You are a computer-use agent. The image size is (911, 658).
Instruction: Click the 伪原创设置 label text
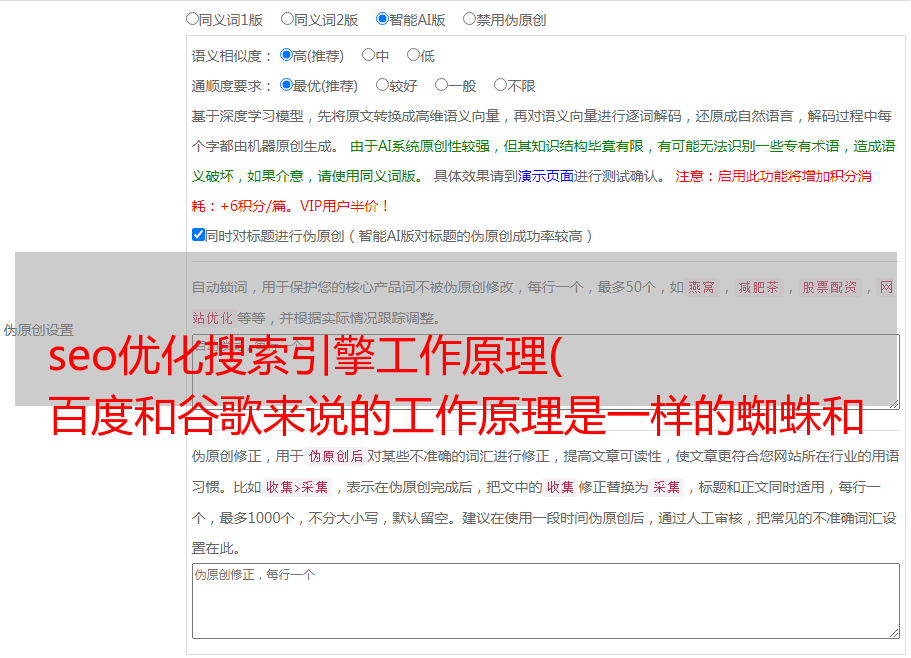[x=39, y=330]
